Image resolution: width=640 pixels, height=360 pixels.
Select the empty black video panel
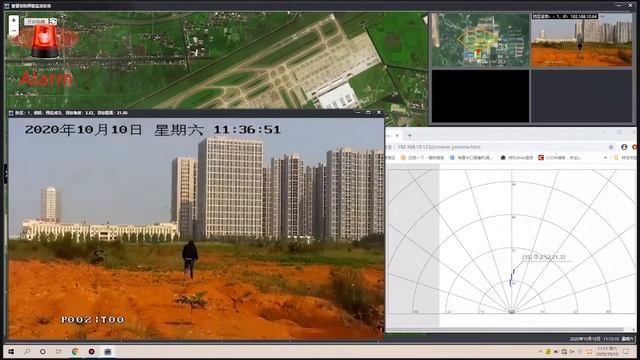pos(480,96)
